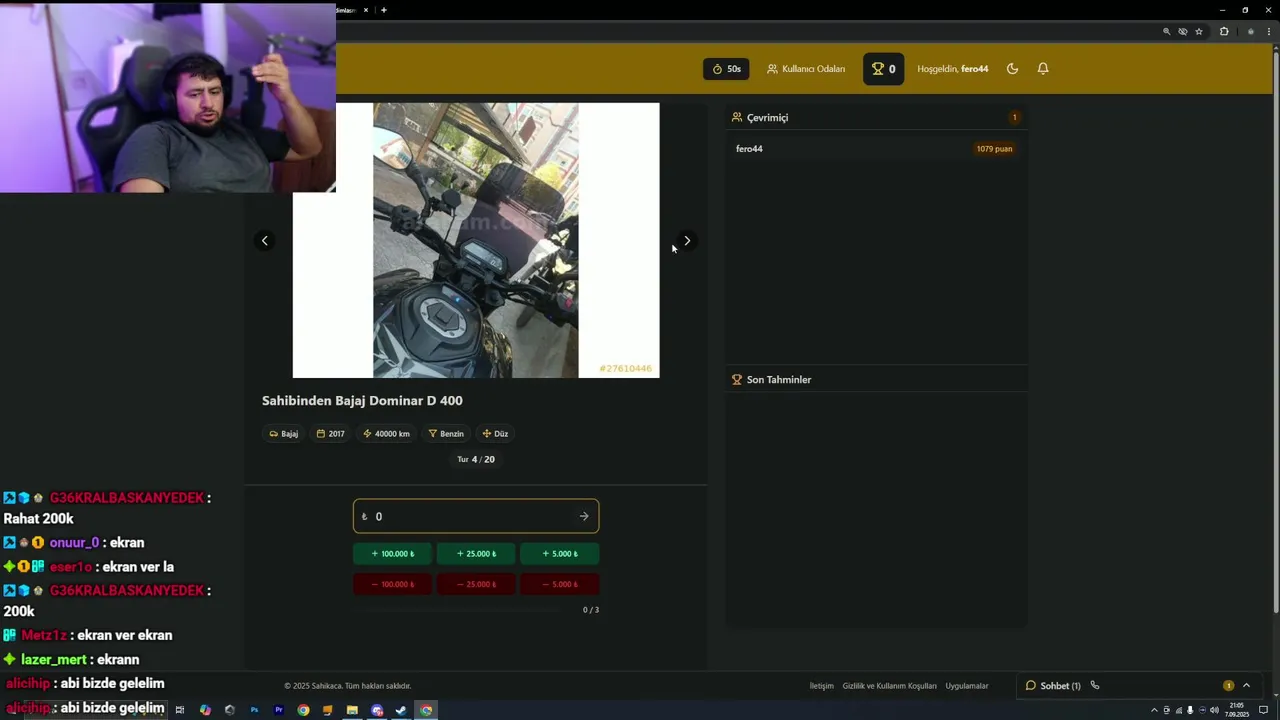The height and width of the screenshot is (720, 1280).
Task: Open a new browser tab
Action: 384,10
